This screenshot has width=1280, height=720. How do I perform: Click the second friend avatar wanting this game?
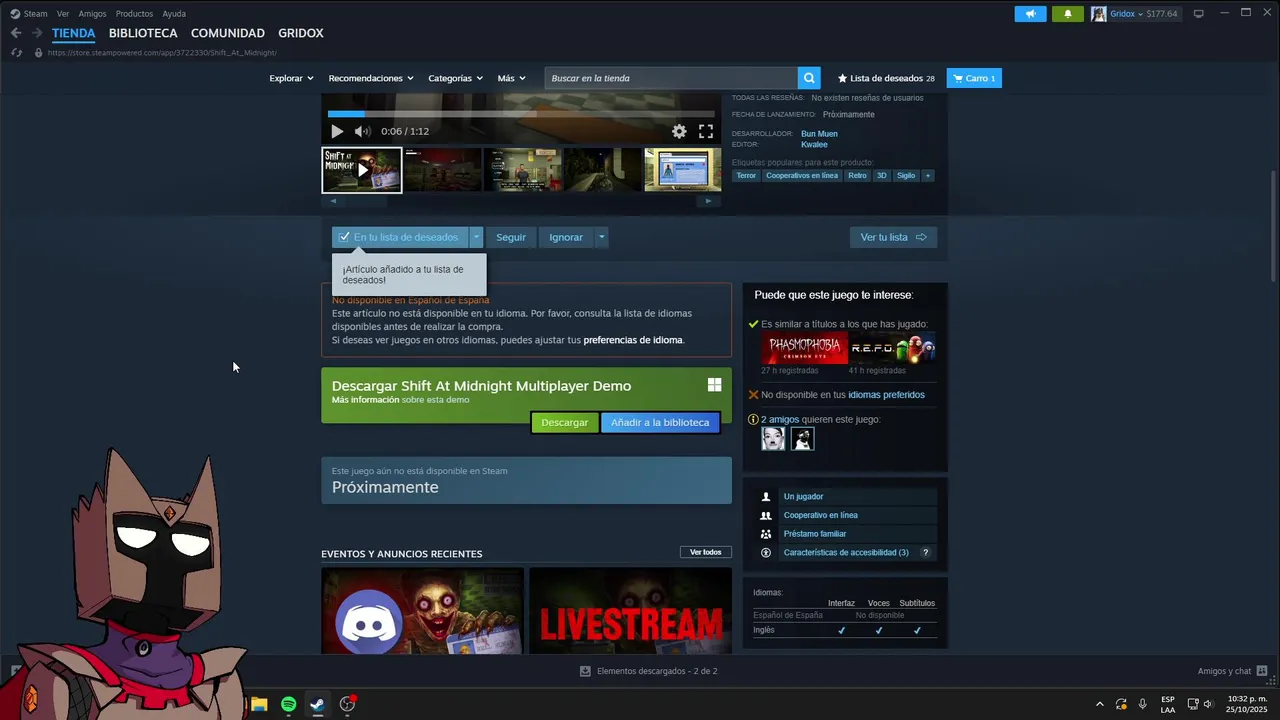click(x=802, y=438)
